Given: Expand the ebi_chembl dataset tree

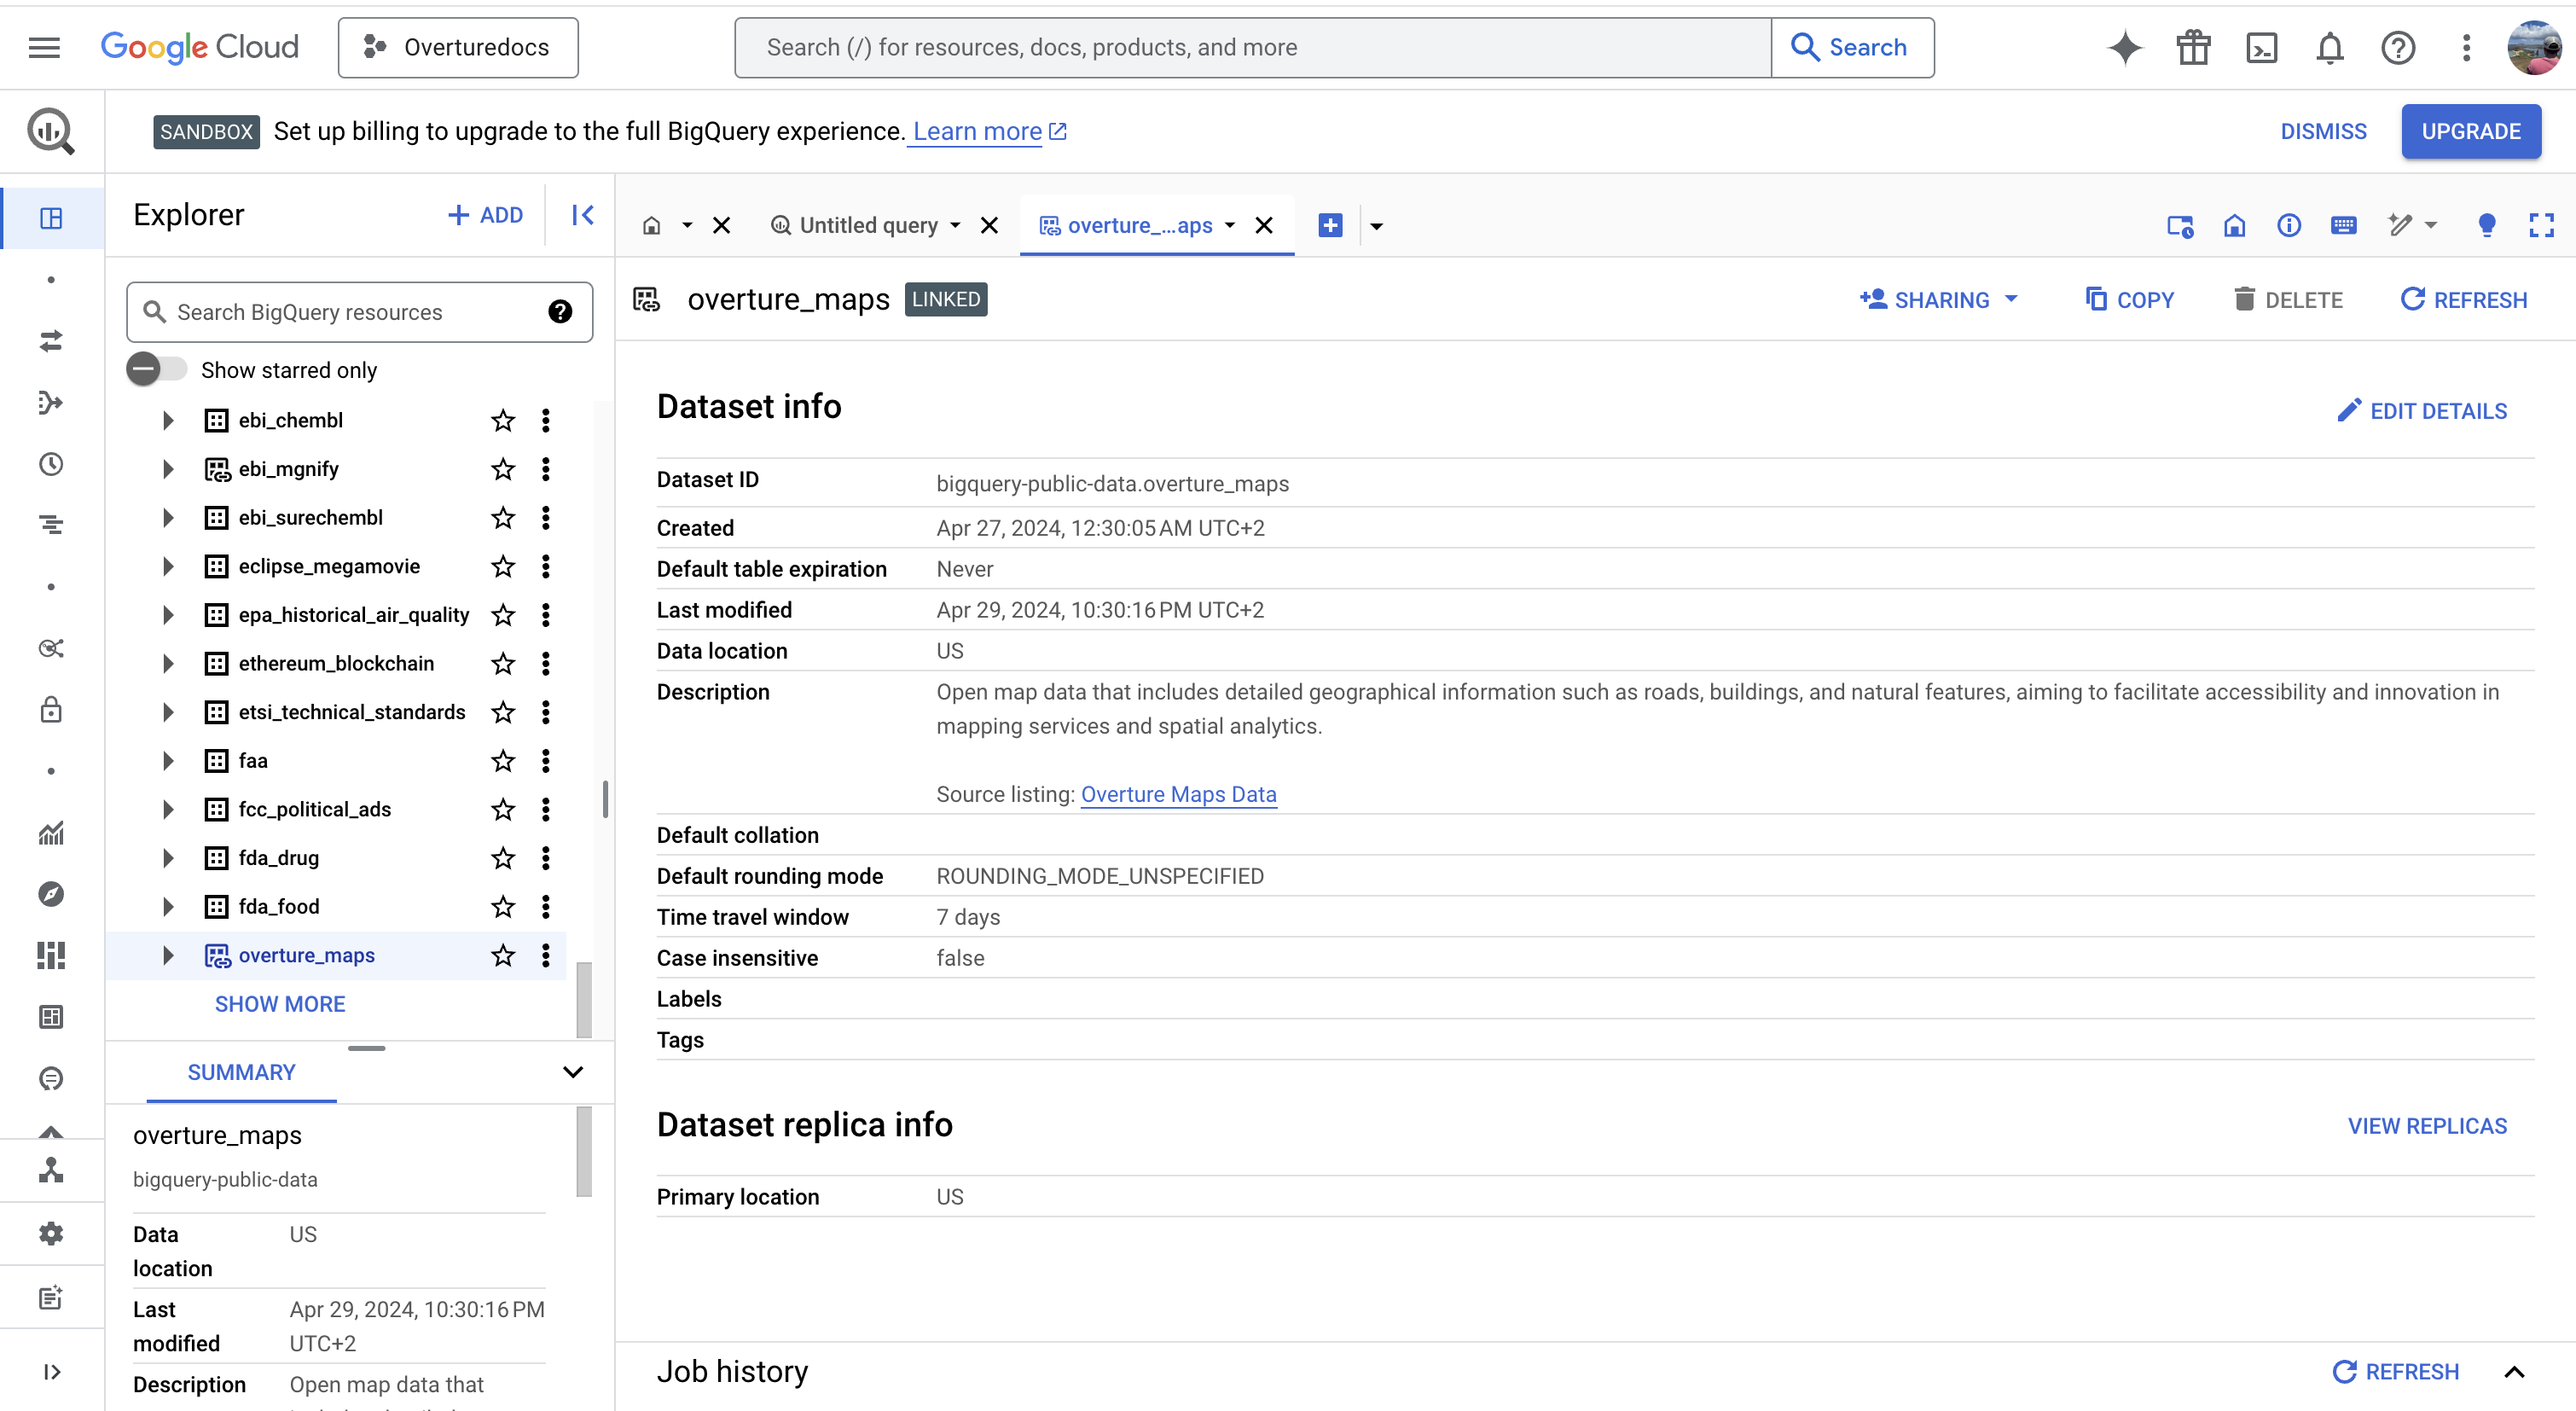Looking at the screenshot, I should (x=168, y=420).
